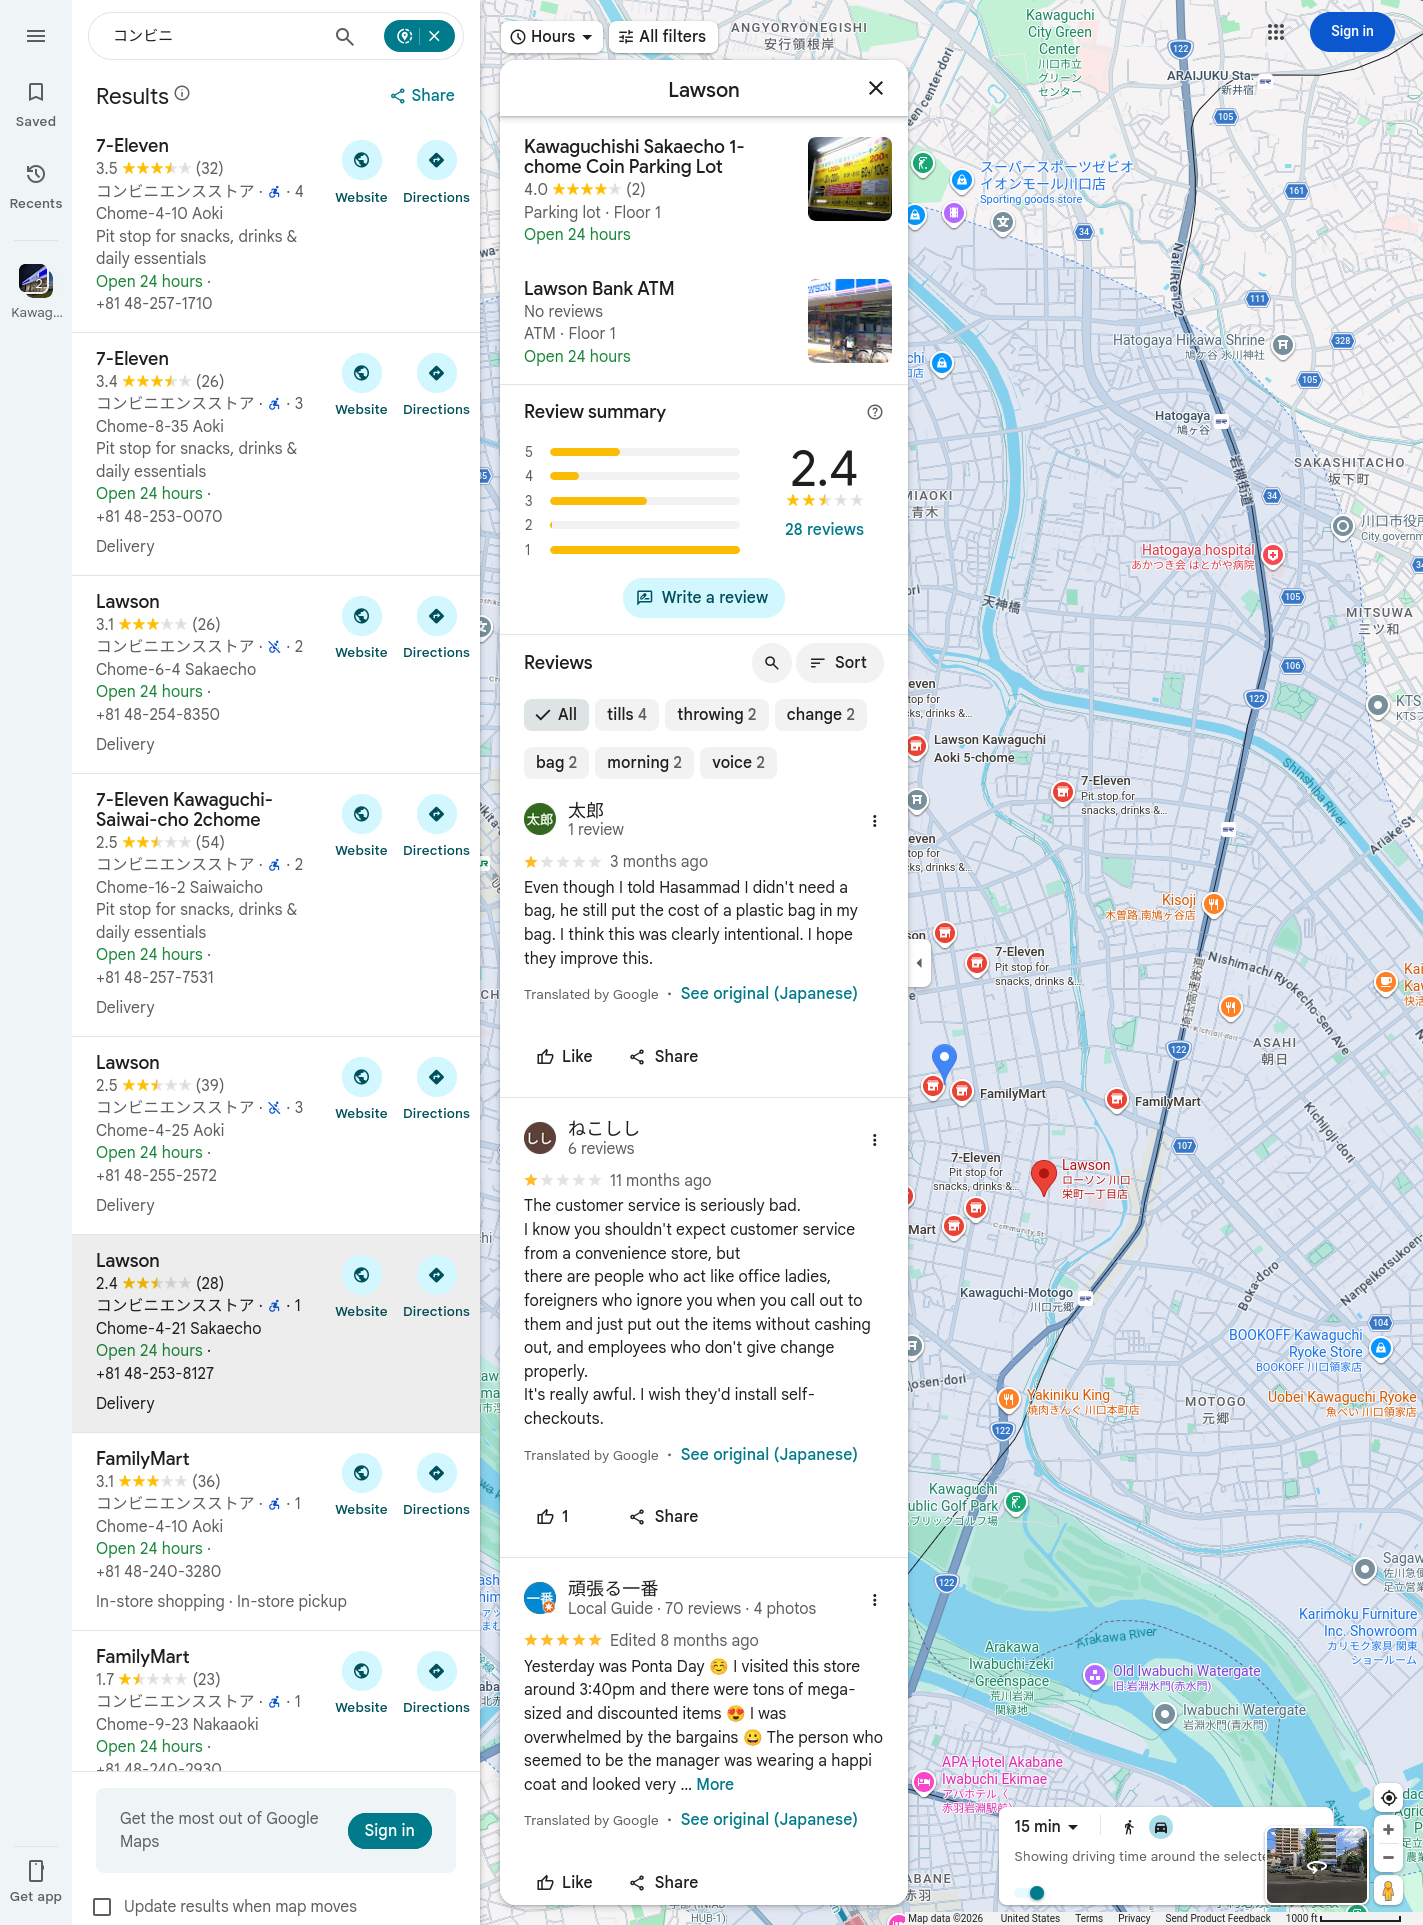
Task: Open website for Lawson Chome-6-4 Sakaecho
Action: coord(361,629)
